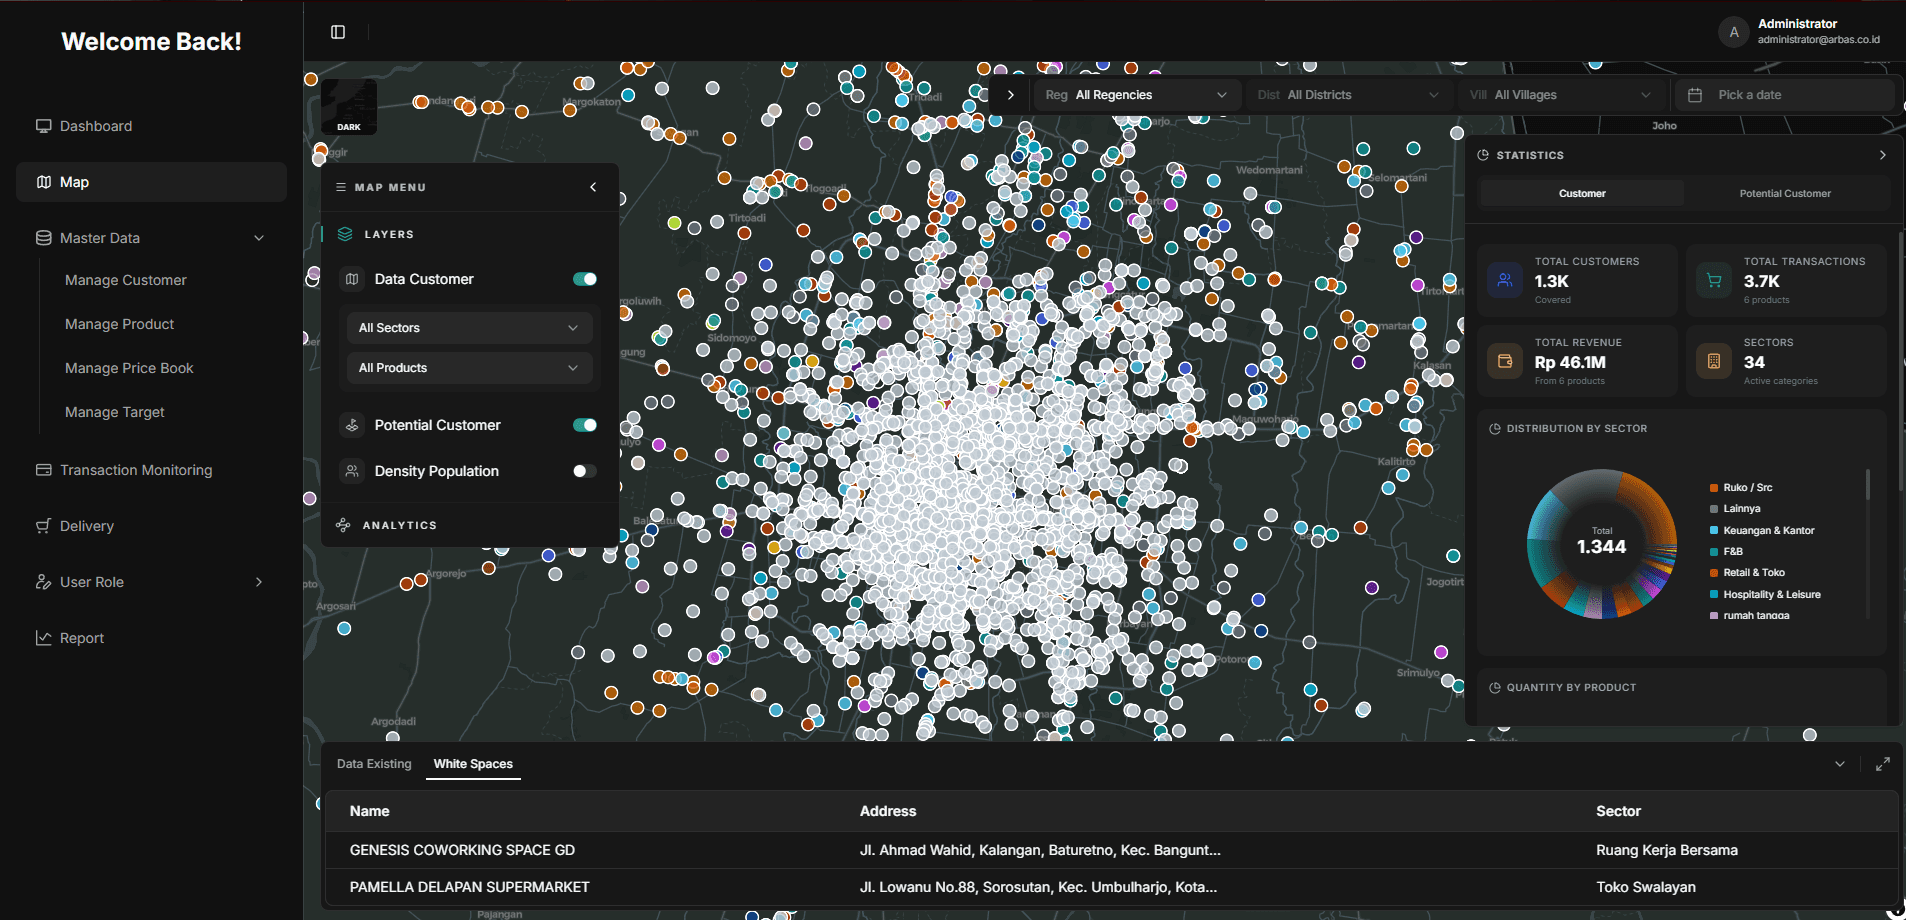Select GENESIS COWORKING SPACE GD row
Viewport: 1906px width, 920px height.
[x=1112, y=850]
